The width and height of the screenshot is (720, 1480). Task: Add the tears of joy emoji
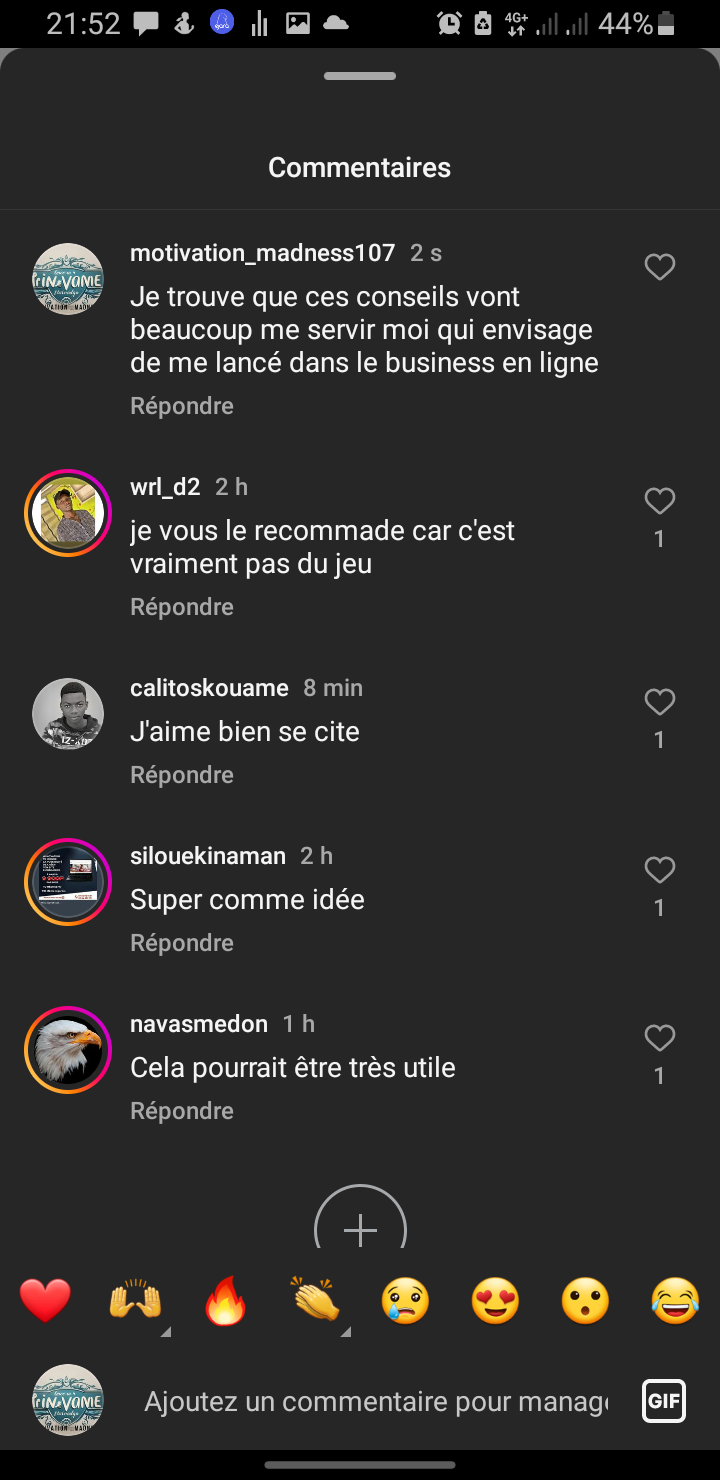(x=675, y=1302)
